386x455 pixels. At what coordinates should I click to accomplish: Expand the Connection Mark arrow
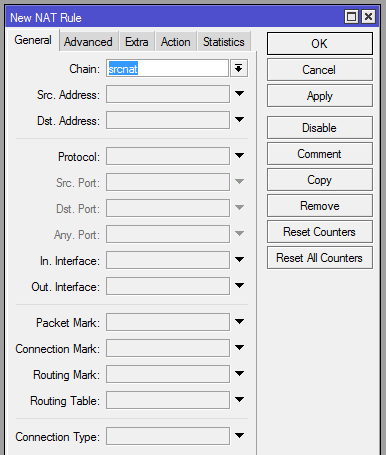[239, 348]
